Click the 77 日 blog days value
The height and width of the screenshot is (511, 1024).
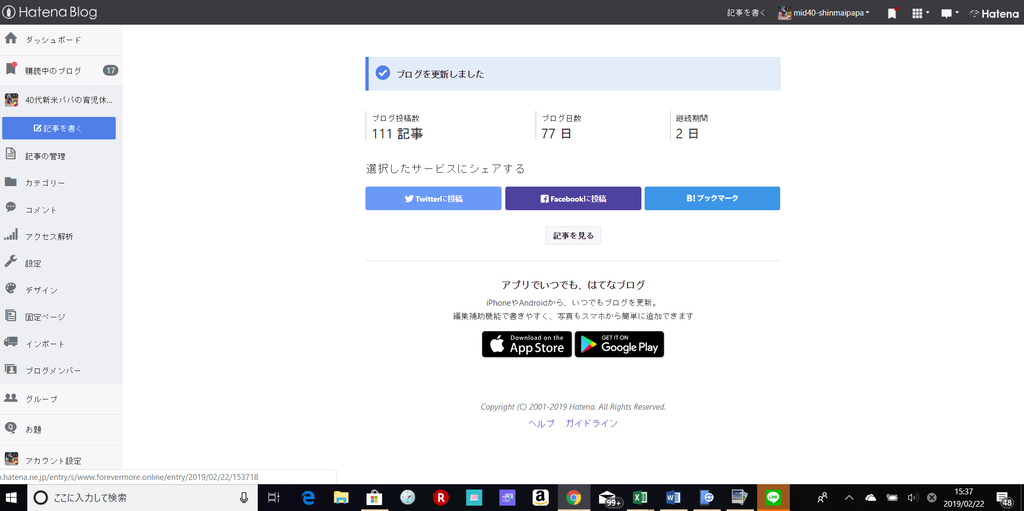556,134
